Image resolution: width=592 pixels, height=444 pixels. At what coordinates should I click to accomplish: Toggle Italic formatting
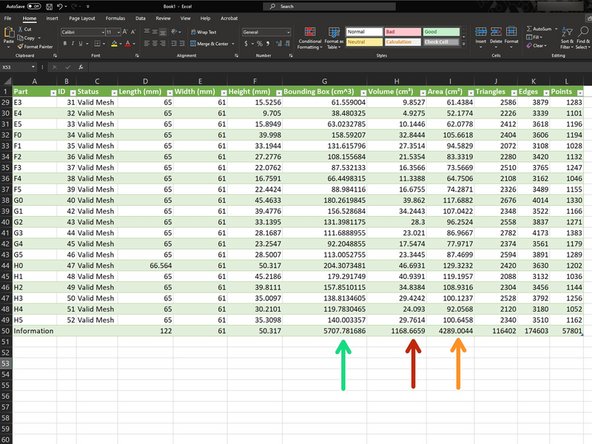[x=72, y=44]
